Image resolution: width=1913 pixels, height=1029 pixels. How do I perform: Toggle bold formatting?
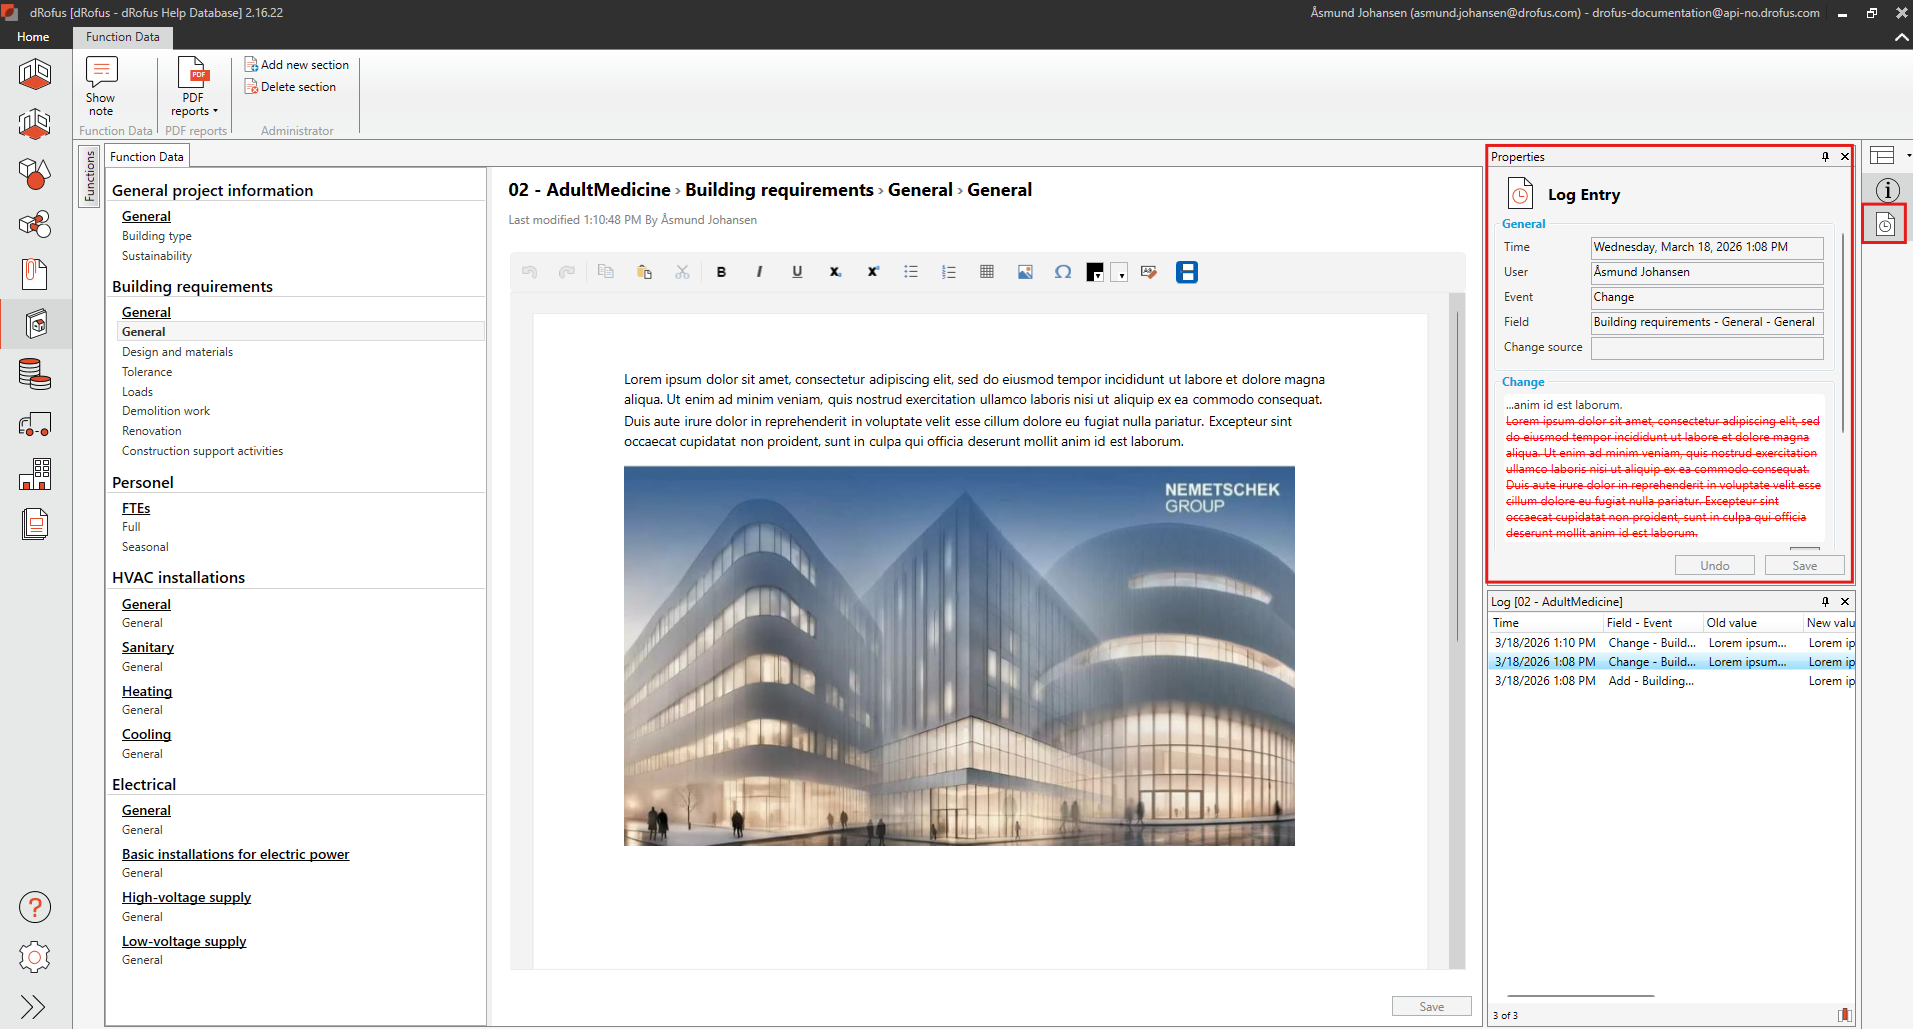pyautogui.click(x=721, y=272)
